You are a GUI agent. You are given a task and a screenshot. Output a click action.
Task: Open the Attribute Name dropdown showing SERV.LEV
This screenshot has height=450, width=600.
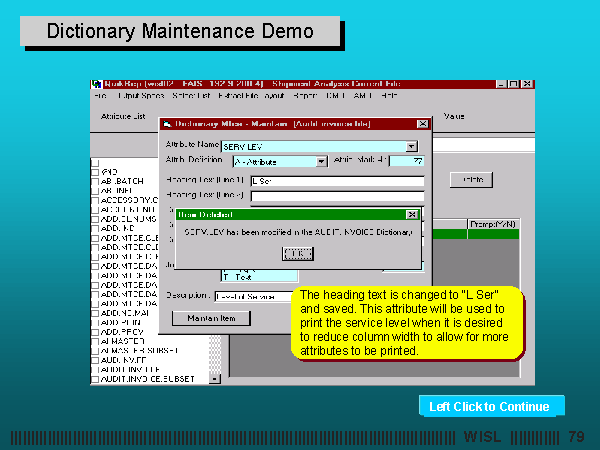(x=411, y=146)
